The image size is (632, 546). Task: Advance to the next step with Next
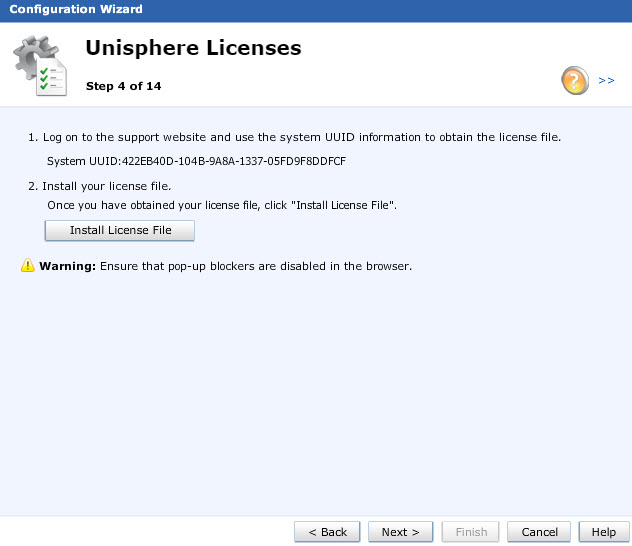(x=401, y=532)
